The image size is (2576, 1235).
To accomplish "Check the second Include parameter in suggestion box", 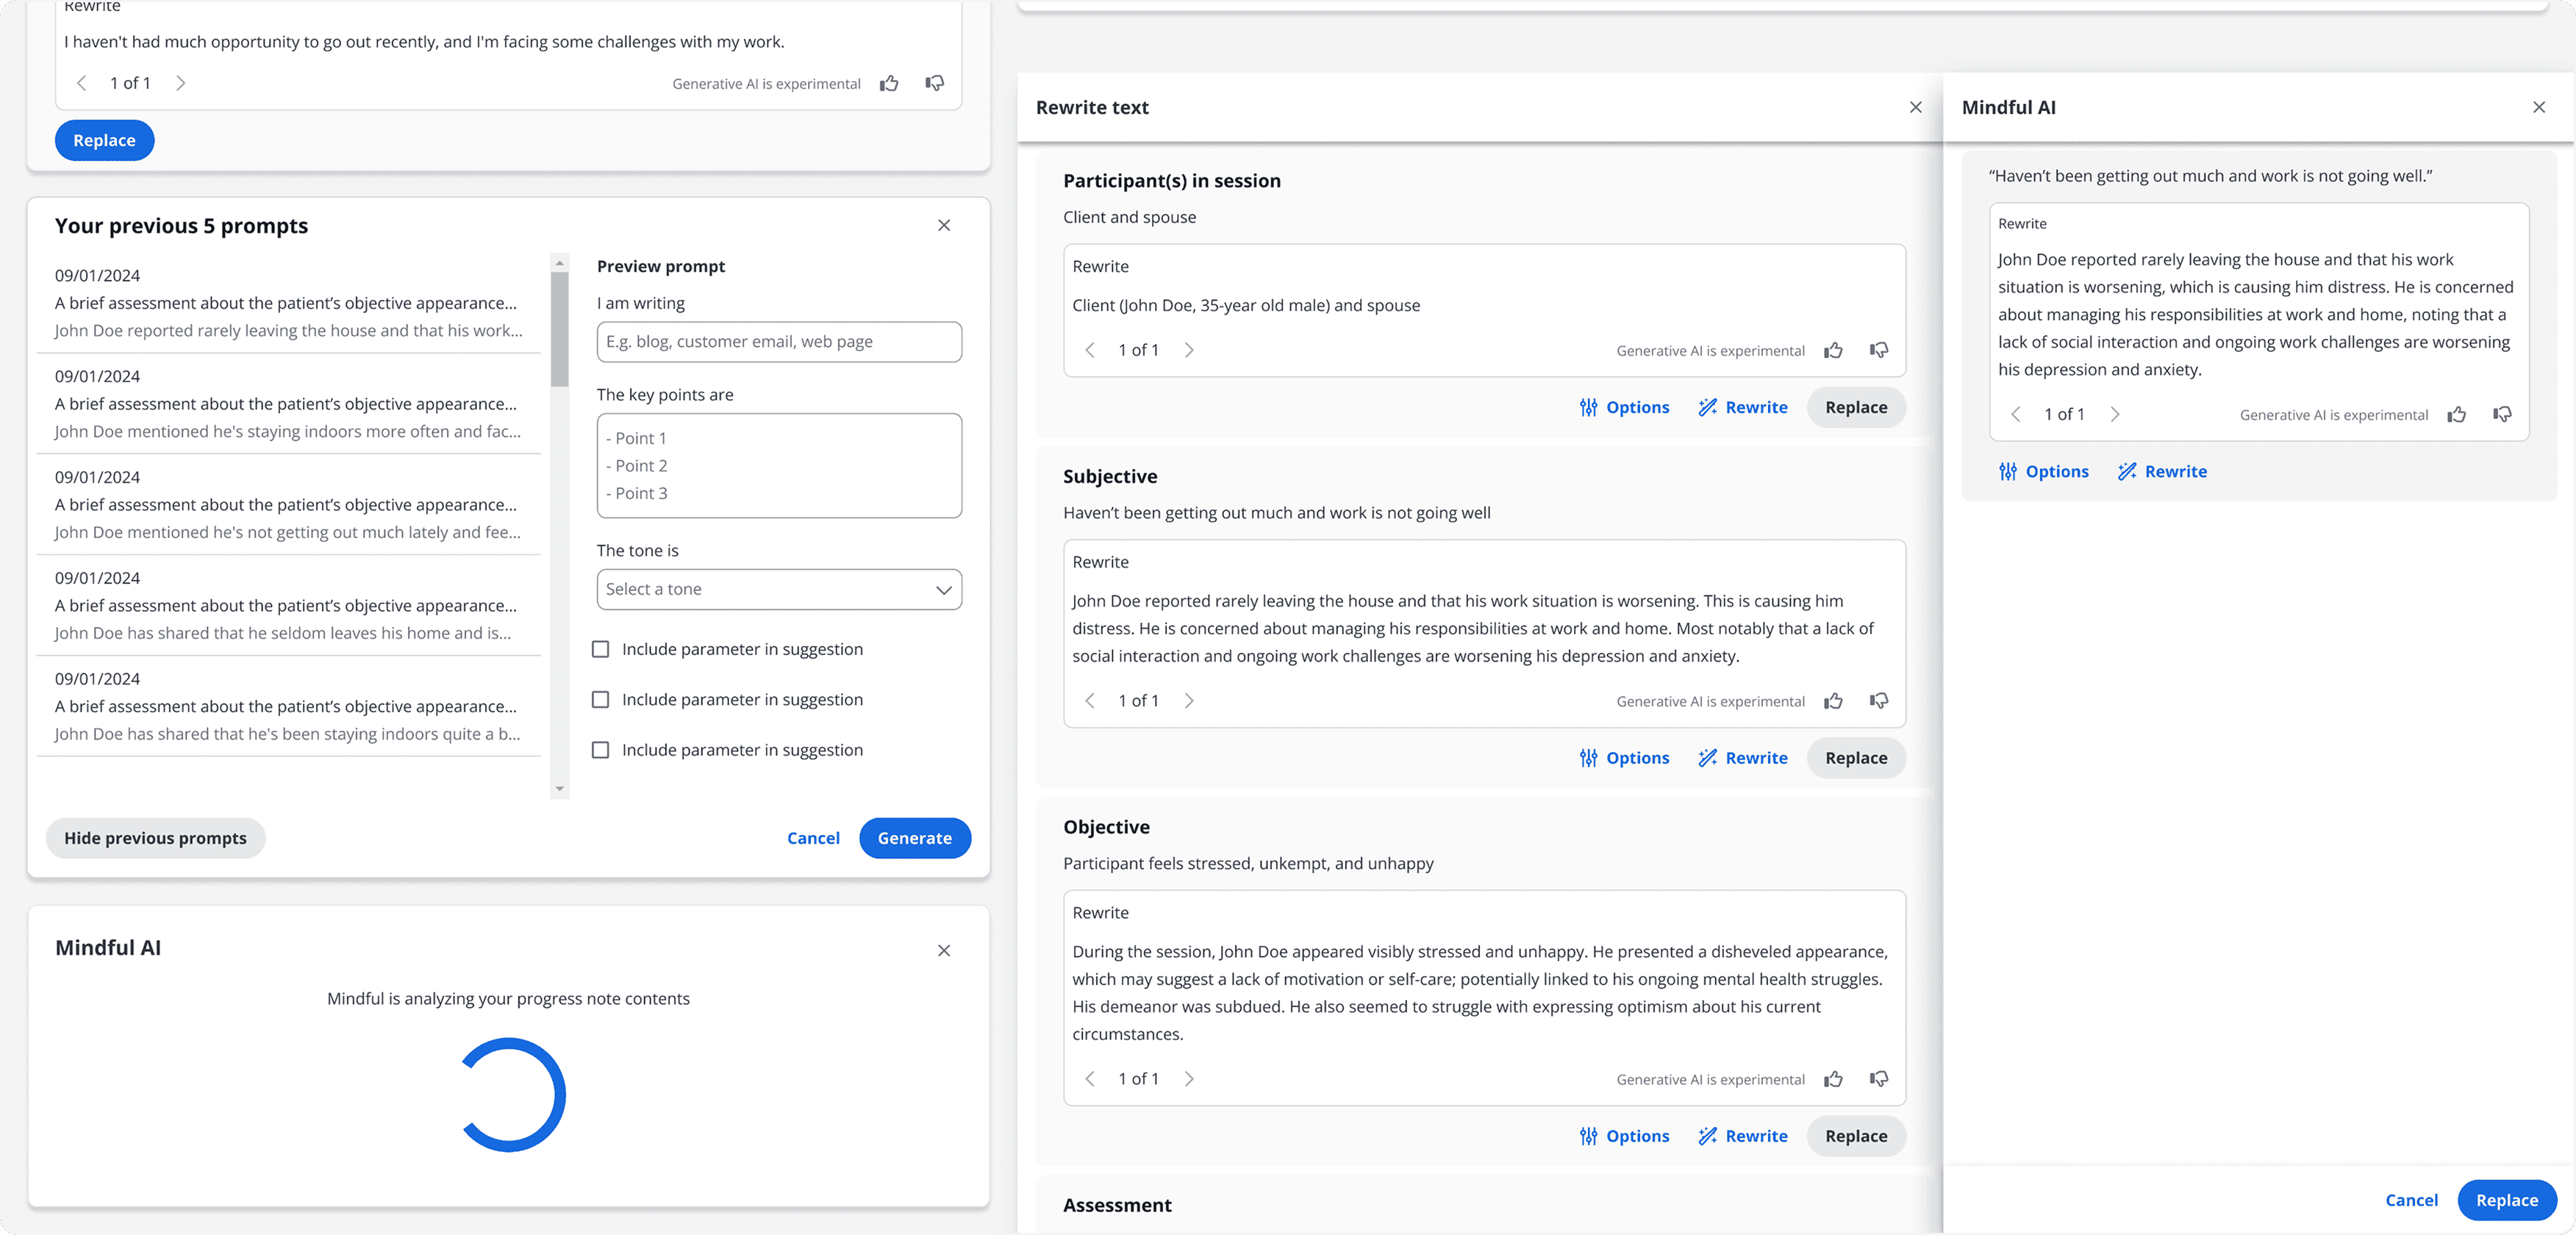I will point(601,698).
